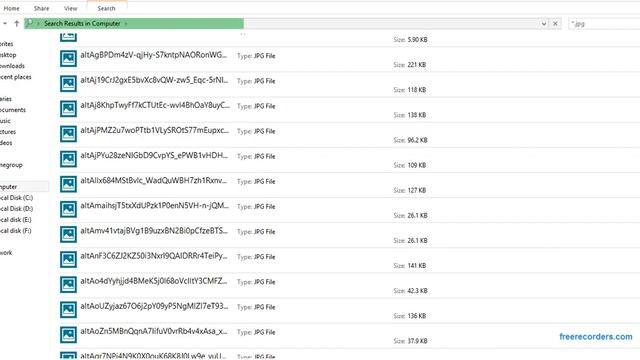The image size is (640, 360).
Task: Click the search magnifier icon in address bar
Action: click(x=29, y=23)
